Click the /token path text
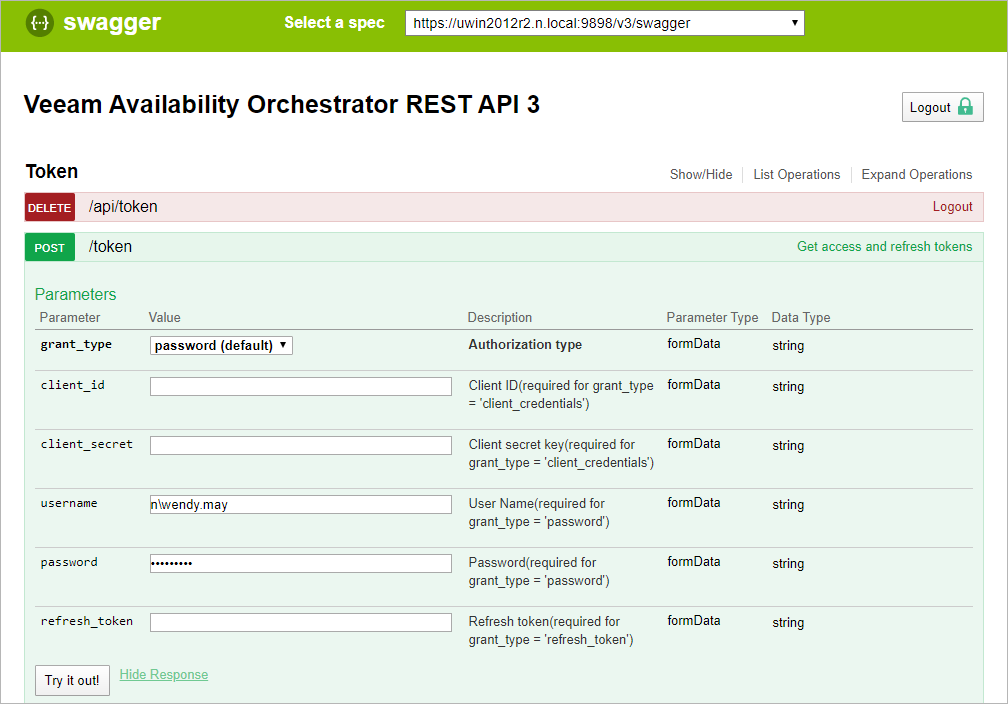This screenshot has height=704, width=1008. pyautogui.click(x=111, y=247)
